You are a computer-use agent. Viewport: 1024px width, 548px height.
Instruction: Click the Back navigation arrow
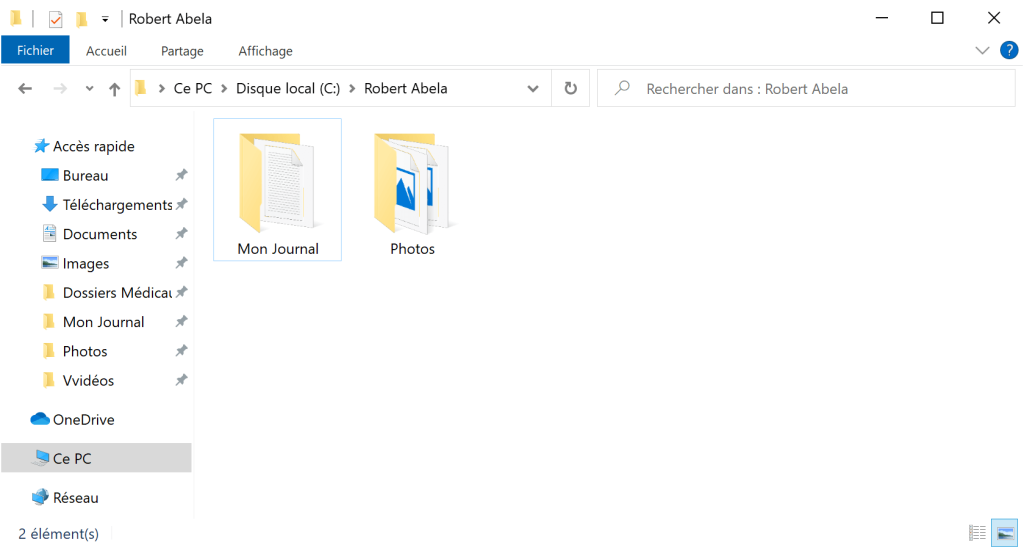(x=25, y=89)
